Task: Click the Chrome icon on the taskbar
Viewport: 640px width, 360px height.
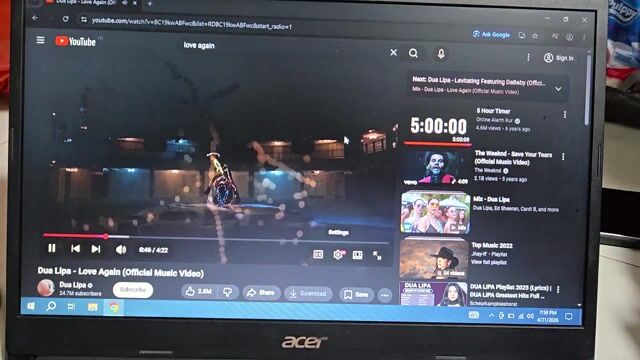Action: point(114,307)
